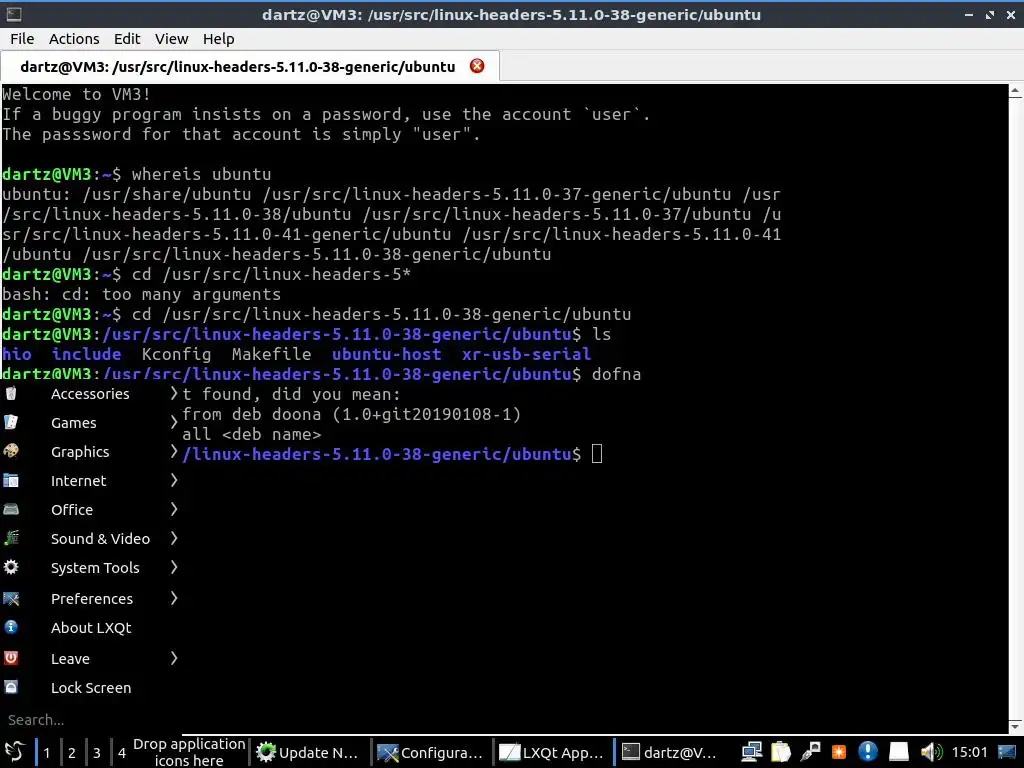Click the Lock Screen icon
The height and width of the screenshot is (768, 1024).
click(11, 687)
